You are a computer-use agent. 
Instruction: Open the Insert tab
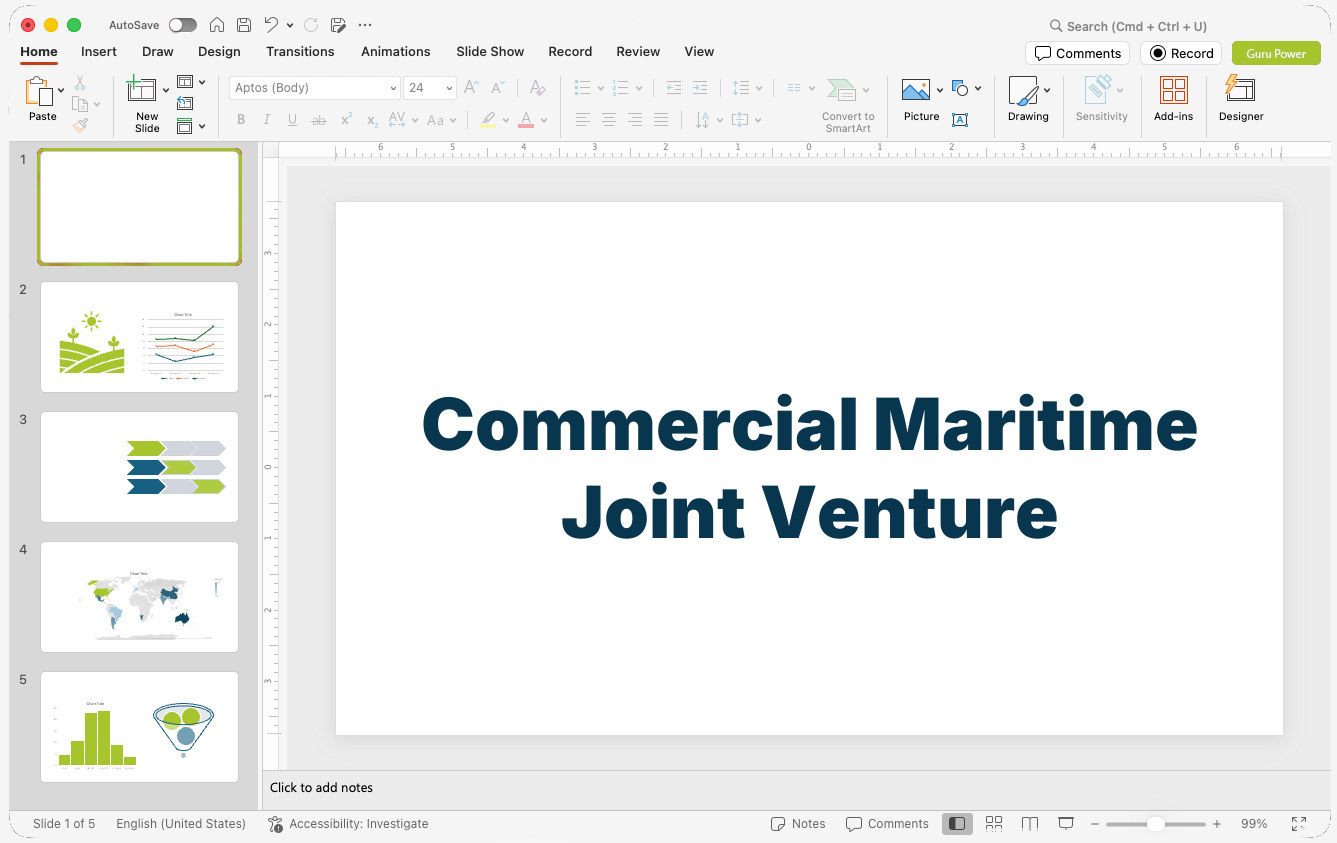[99, 51]
